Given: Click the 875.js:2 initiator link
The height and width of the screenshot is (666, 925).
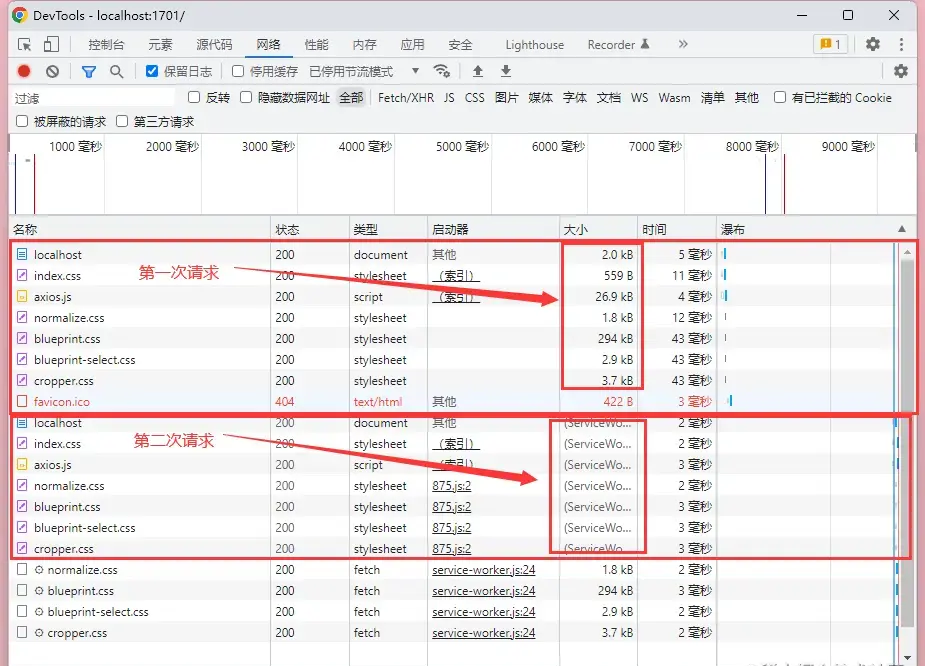Looking at the screenshot, I should 452,486.
